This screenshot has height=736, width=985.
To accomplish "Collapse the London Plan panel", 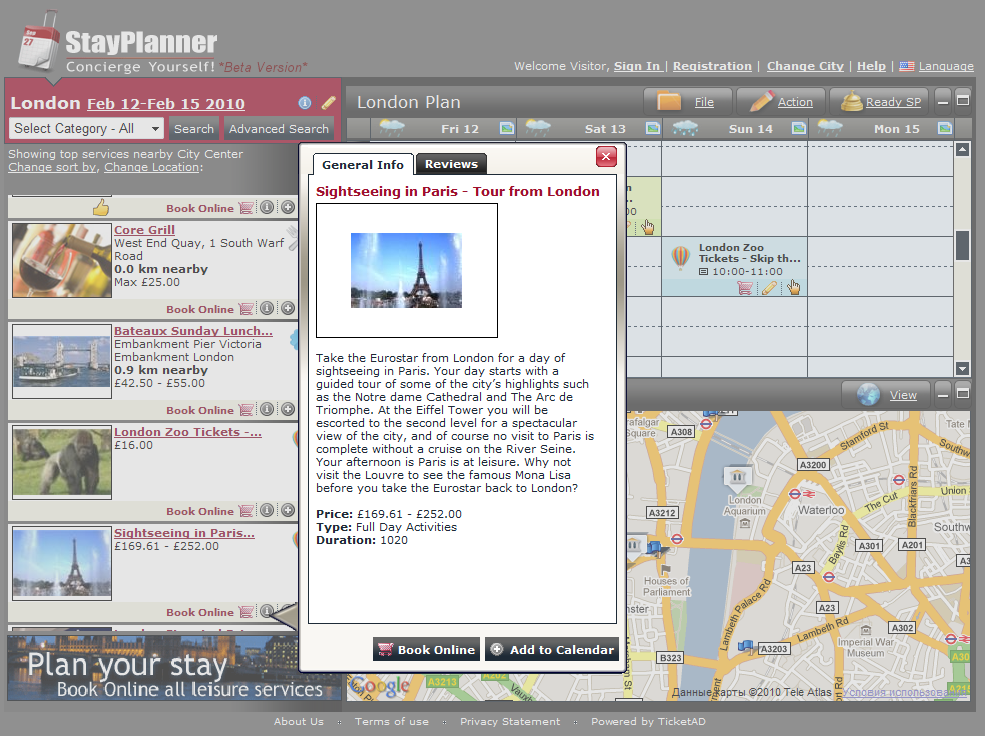I will [x=942, y=101].
